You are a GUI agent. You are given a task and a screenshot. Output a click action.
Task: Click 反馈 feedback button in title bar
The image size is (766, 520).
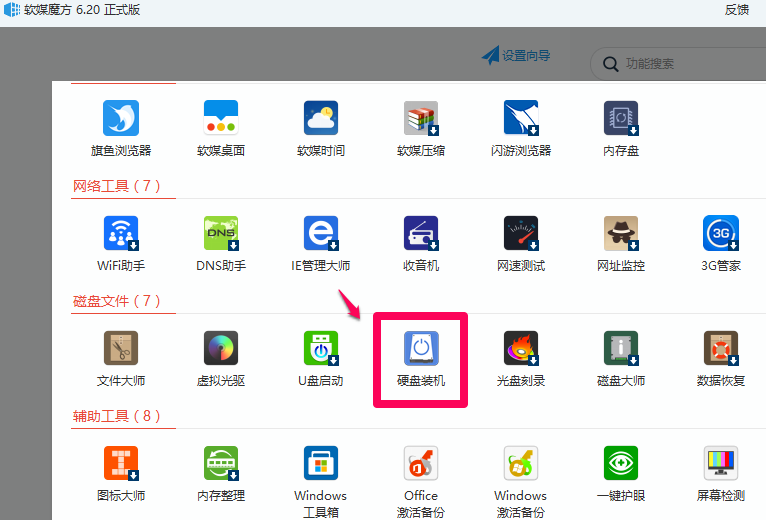tap(736, 10)
